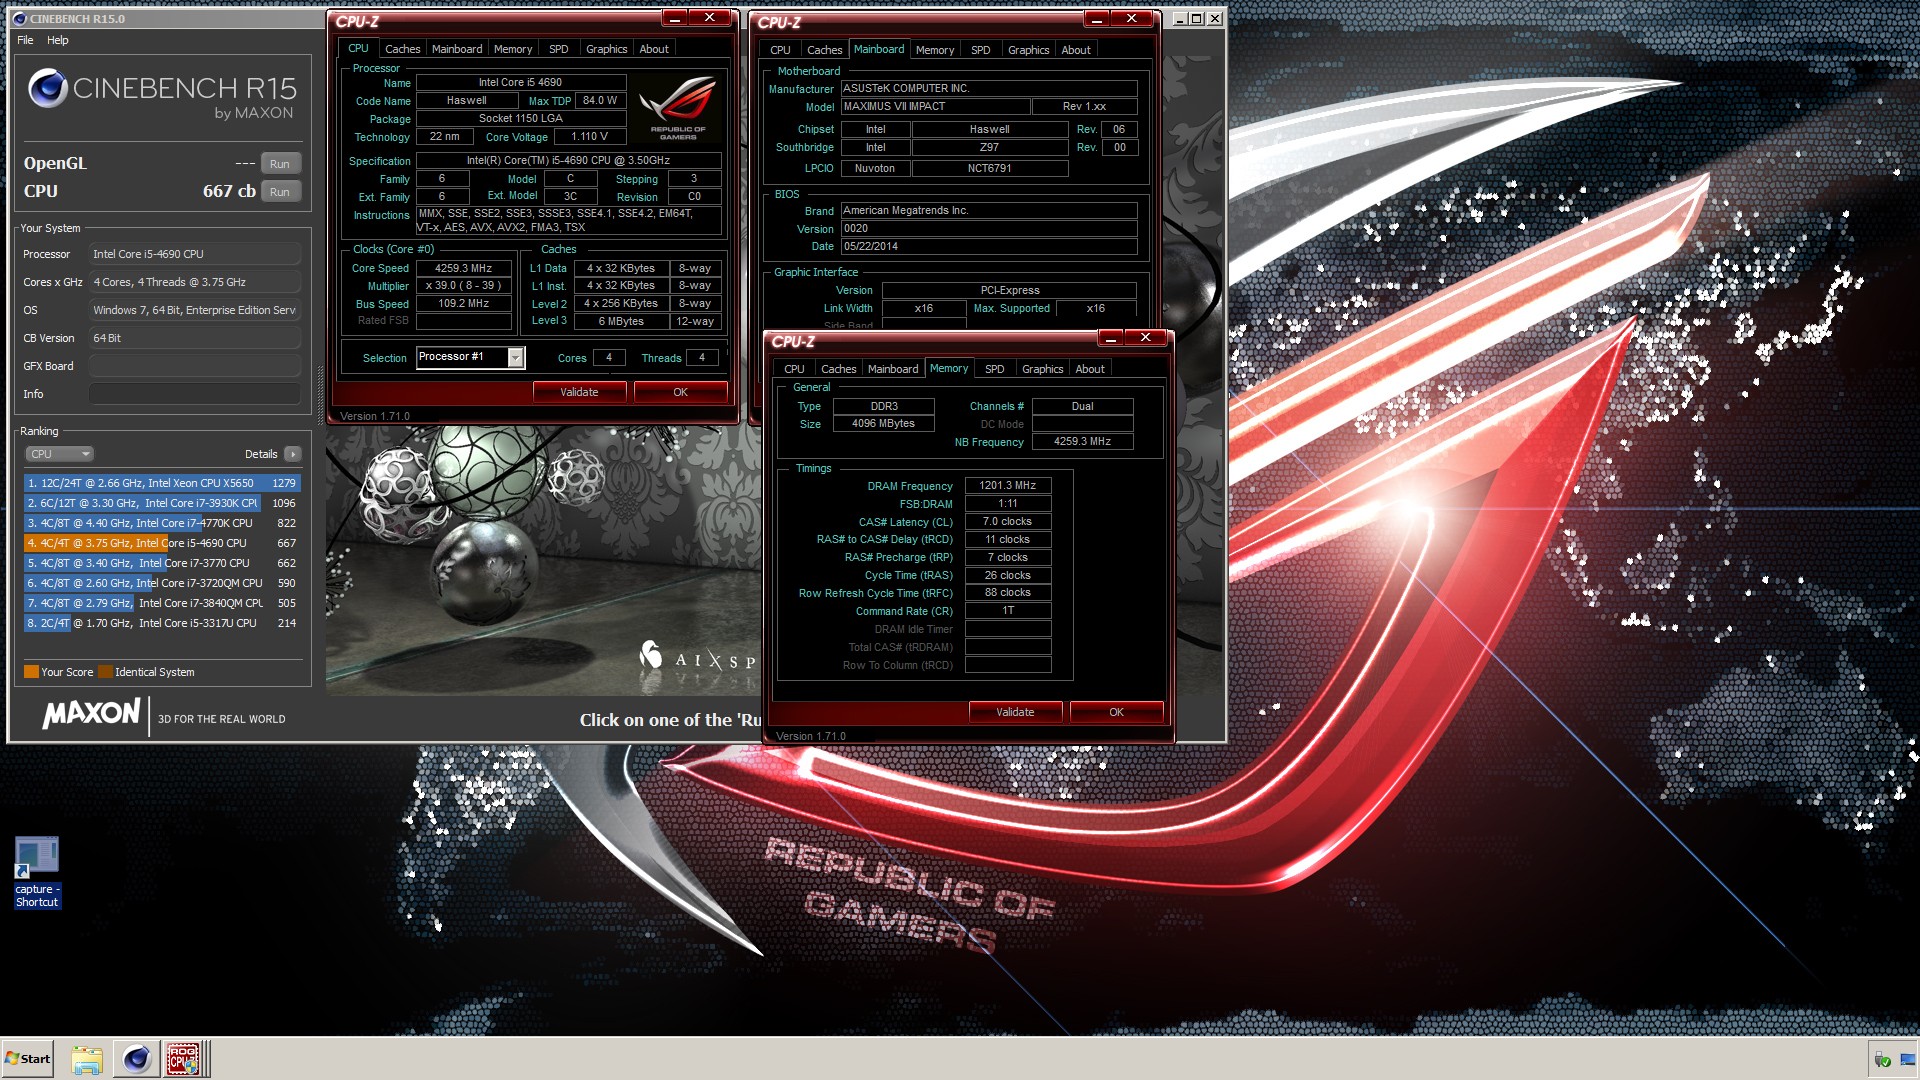Select ranking row Intel Core i7-3720QM
1920x1080 pixels.
(x=162, y=583)
